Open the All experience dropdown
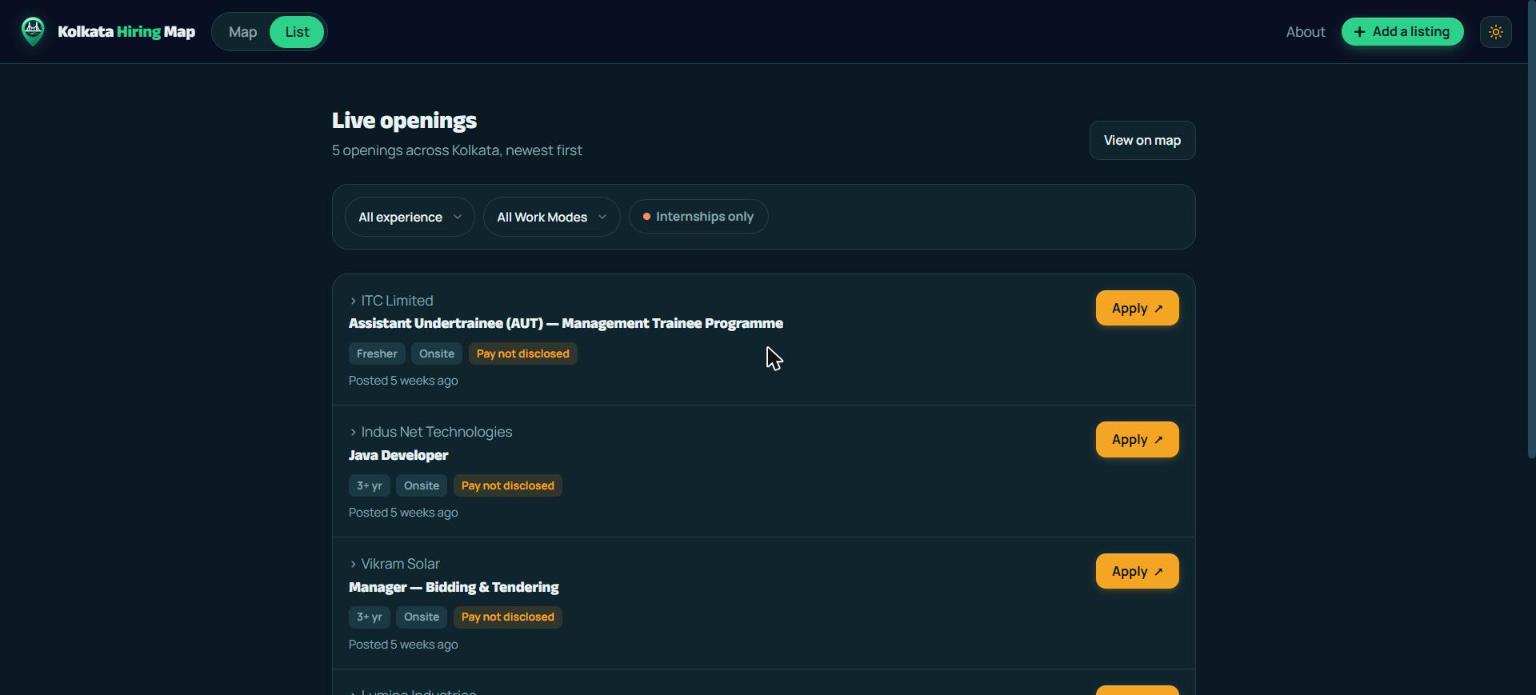The height and width of the screenshot is (695, 1536). tap(410, 217)
